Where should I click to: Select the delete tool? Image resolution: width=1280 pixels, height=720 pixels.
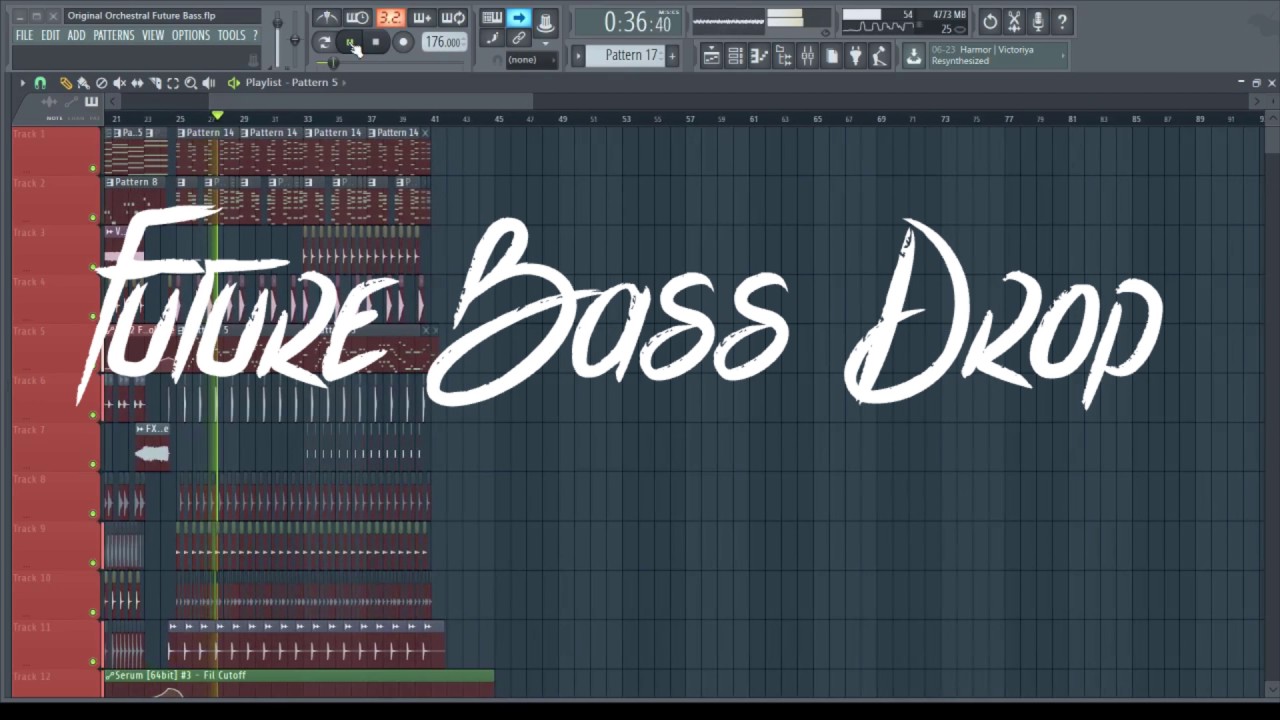point(101,83)
